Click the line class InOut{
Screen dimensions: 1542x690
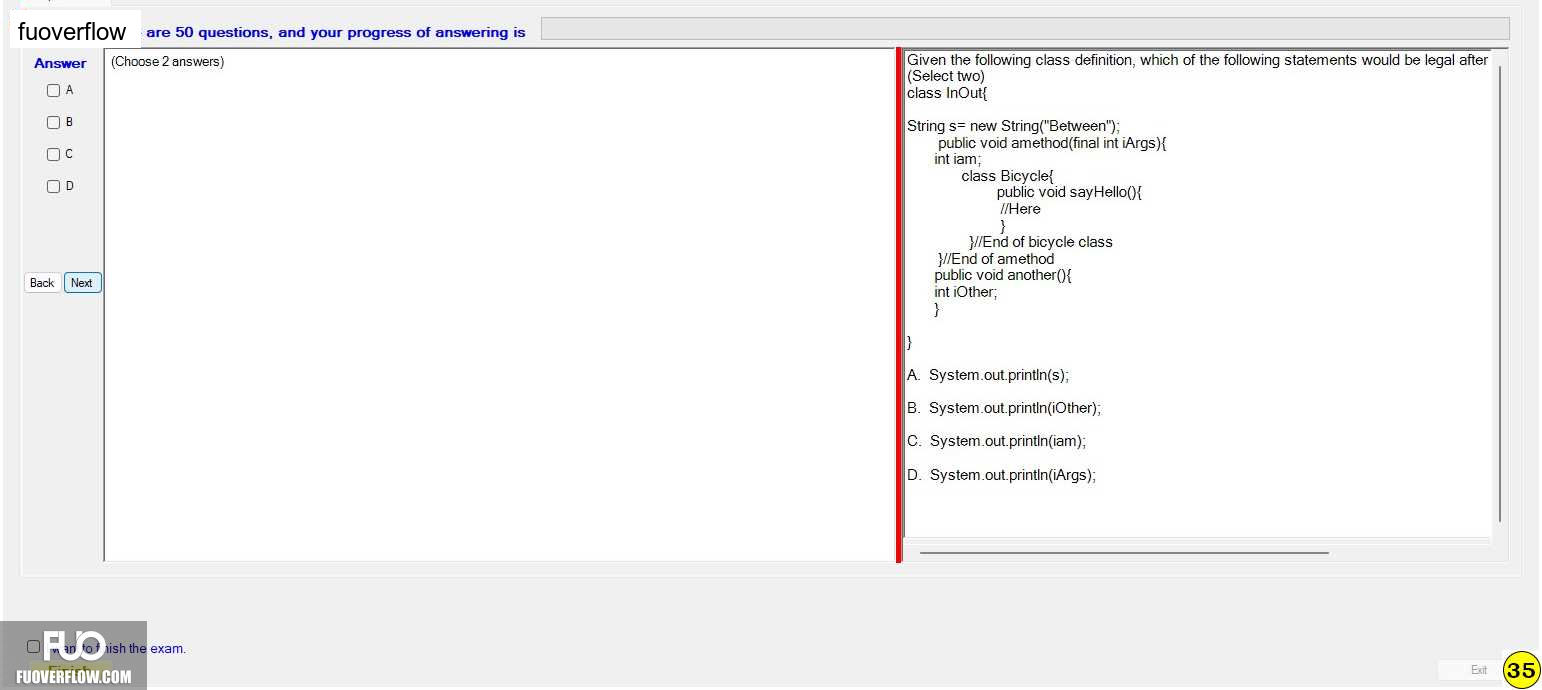coord(947,93)
